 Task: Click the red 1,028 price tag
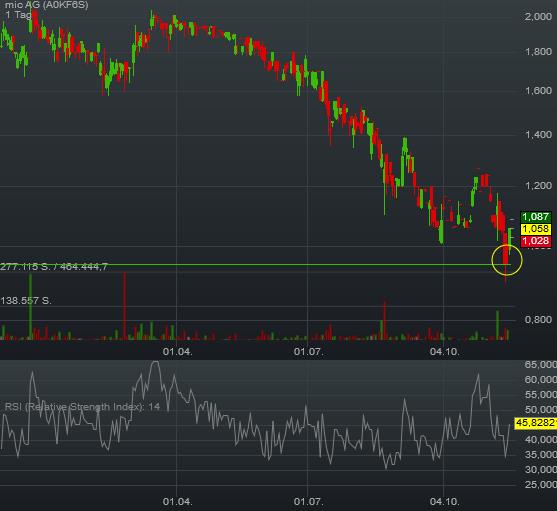[x=536, y=241]
